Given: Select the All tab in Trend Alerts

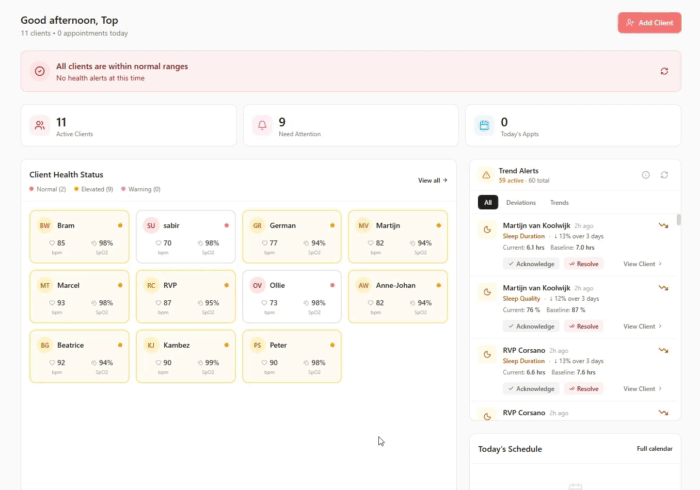Looking at the screenshot, I should (488, 203).
